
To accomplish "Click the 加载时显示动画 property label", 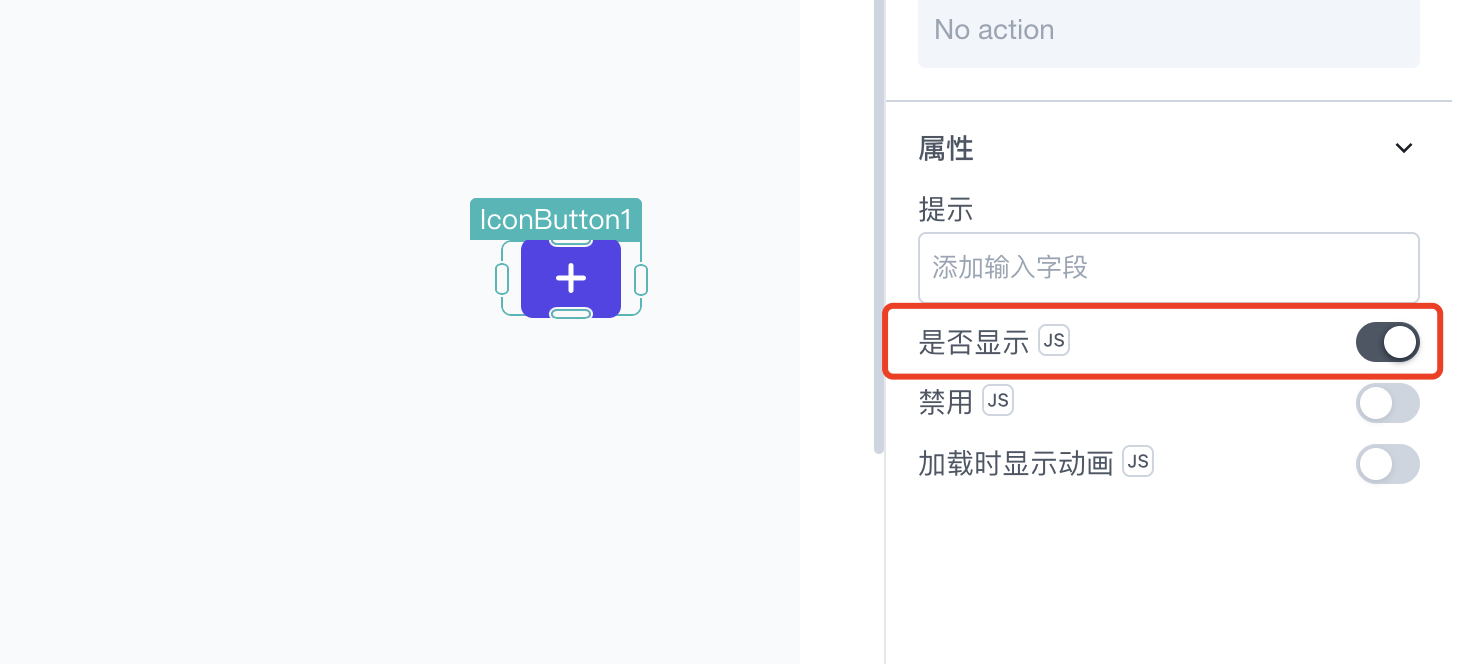I will point(1016,463).
